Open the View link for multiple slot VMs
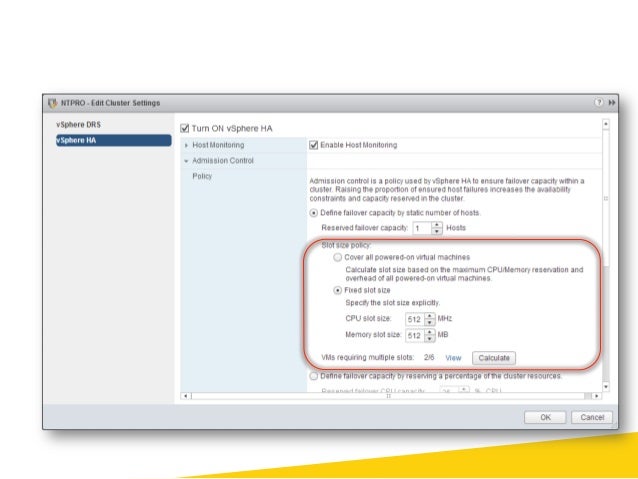The height and width of the screenshot is (479, 638). coord(453,358)
